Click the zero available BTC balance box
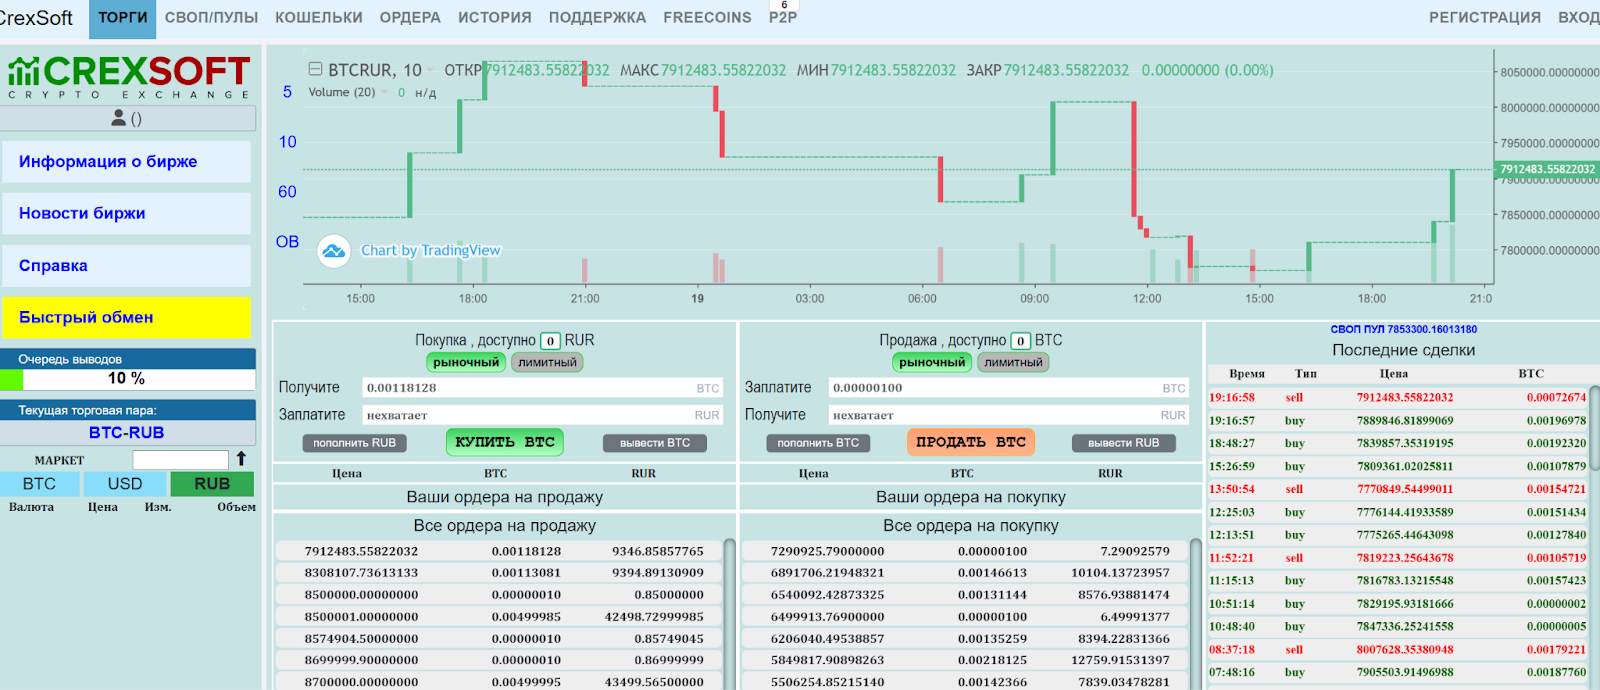Viewport: 1600px width, 690px height. tap(1020, 341)
